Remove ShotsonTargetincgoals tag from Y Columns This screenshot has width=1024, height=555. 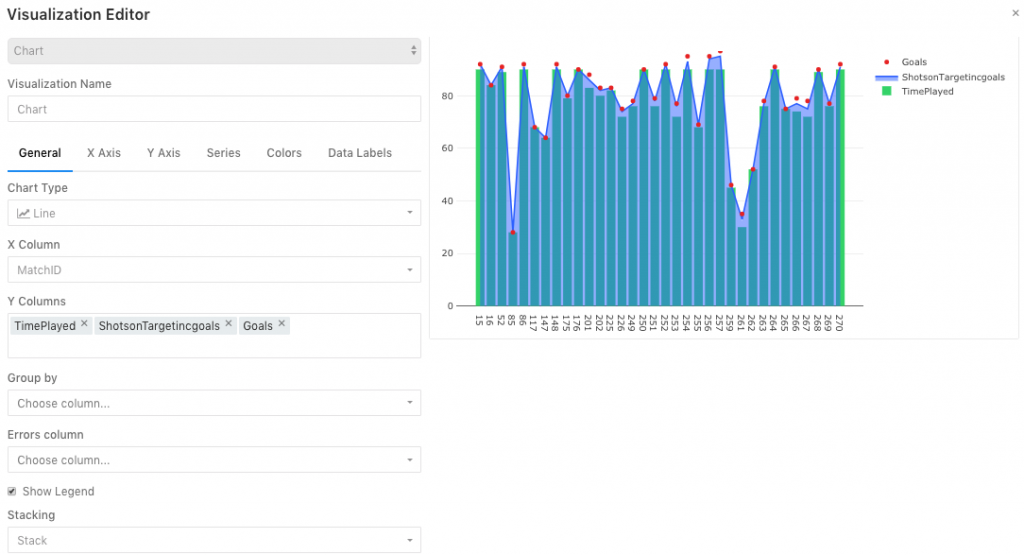point(229,324)
